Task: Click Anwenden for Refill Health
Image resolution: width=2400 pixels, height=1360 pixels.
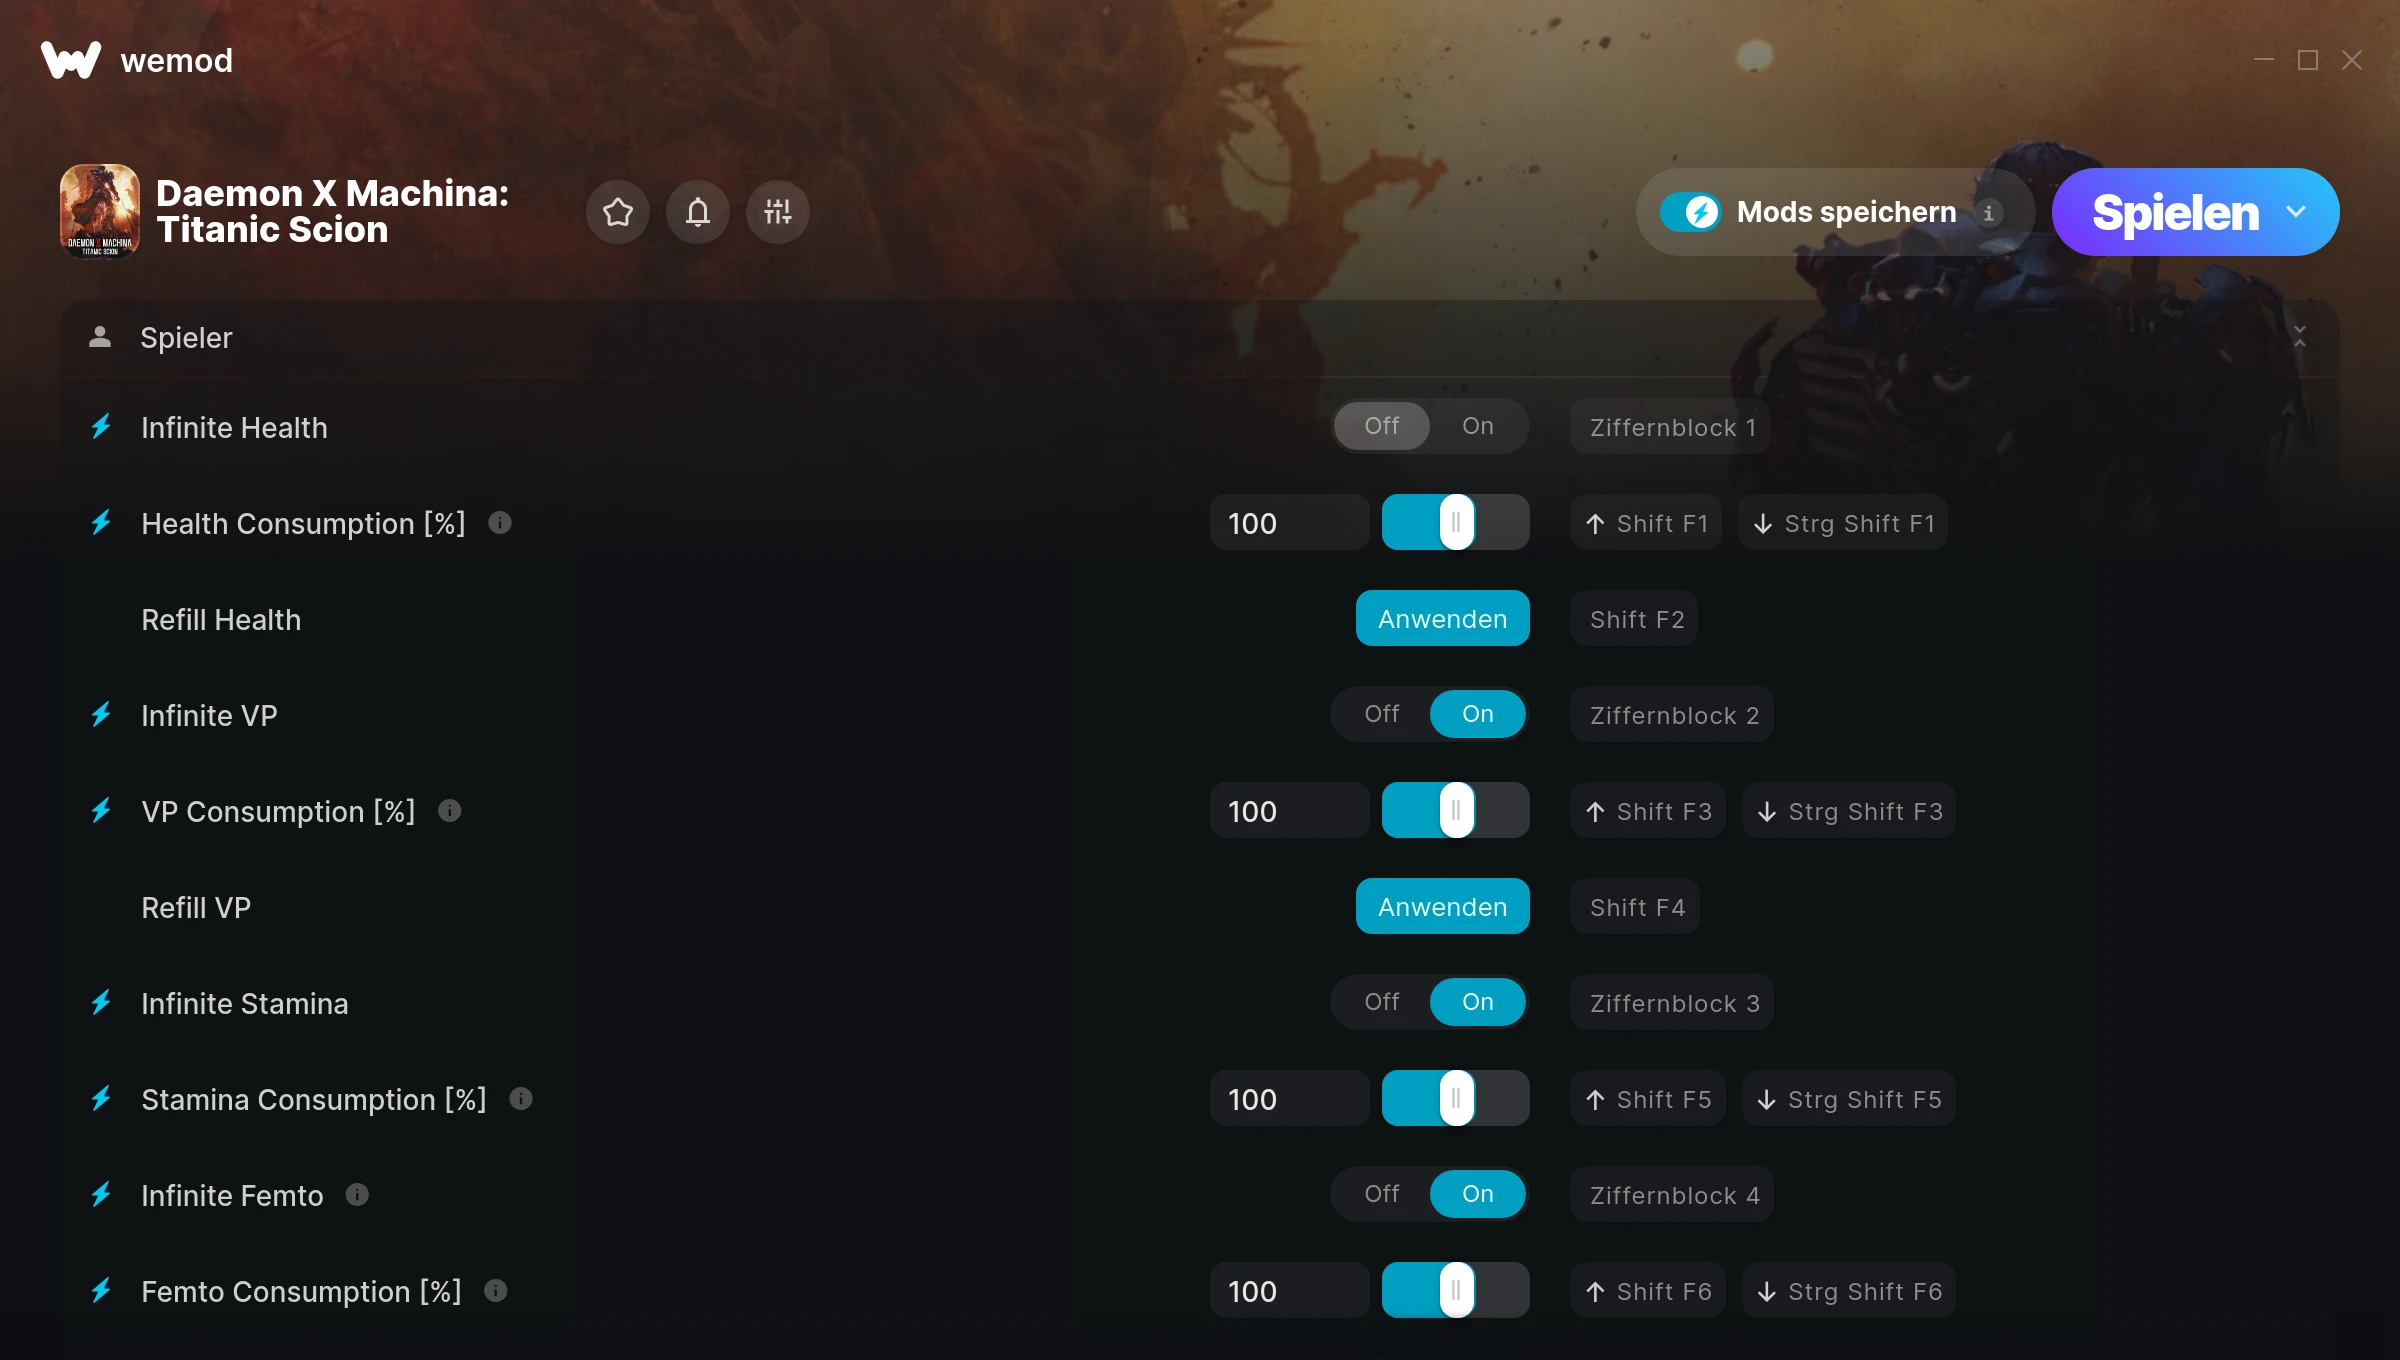Action: [x=1442, y=618]
